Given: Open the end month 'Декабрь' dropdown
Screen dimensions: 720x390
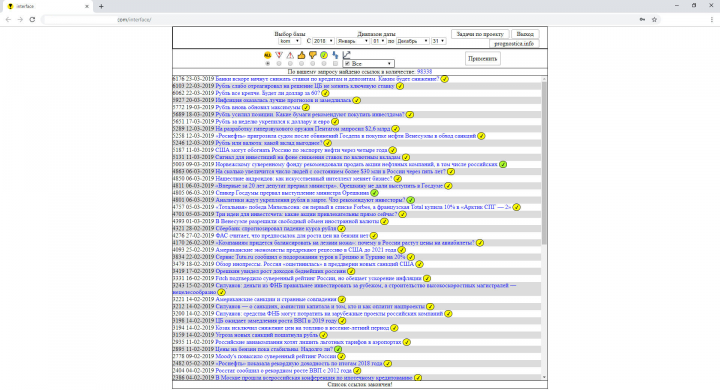Looking at the screenshot, I should [x=412, y=41].
